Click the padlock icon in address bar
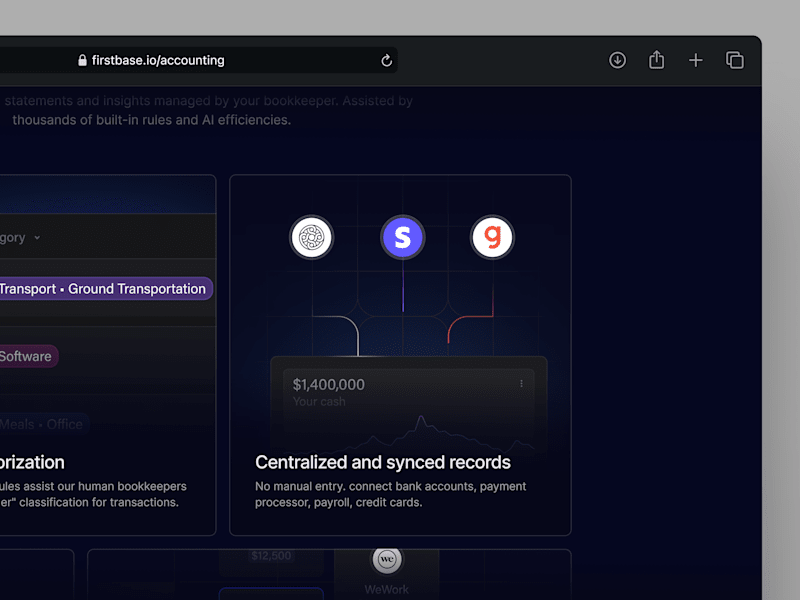 (82, 60)
